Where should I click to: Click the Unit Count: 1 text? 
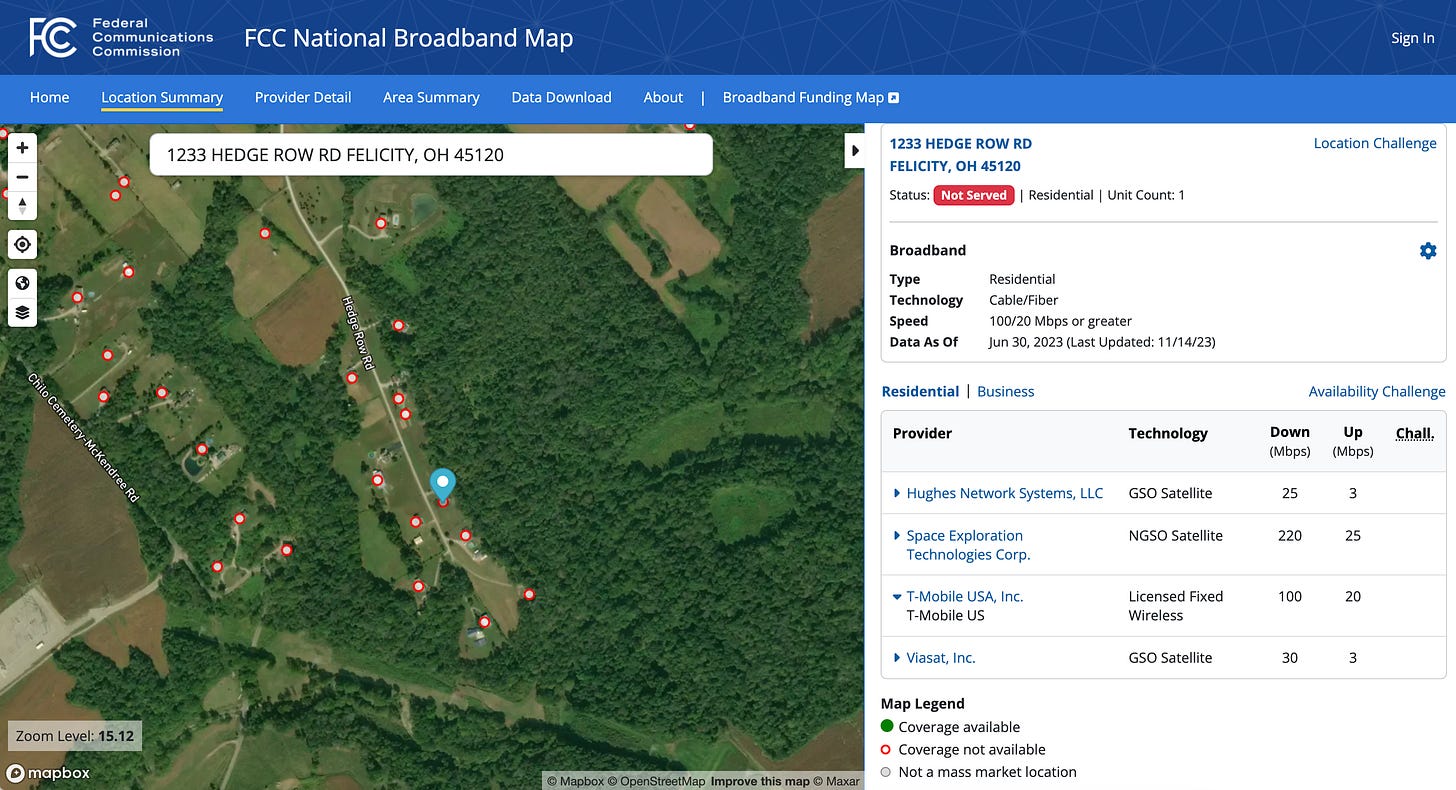point(1146,195)
